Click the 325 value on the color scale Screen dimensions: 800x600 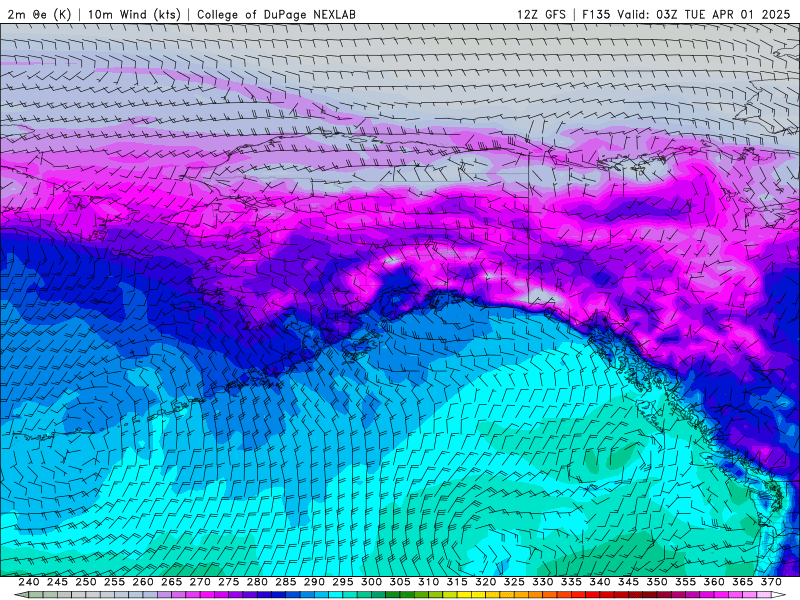[514, 582]
